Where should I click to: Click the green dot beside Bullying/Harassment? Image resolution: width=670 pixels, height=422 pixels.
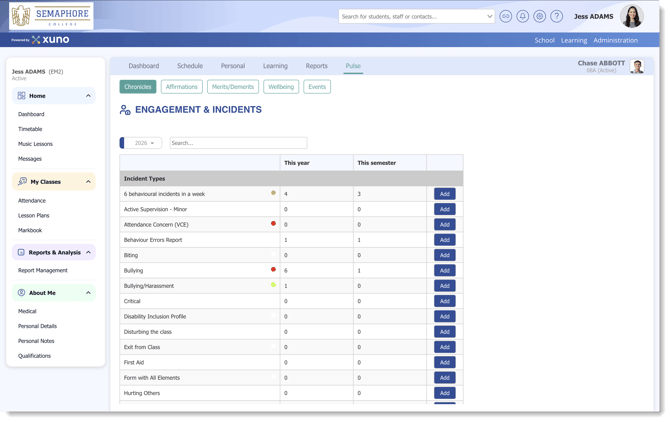273,285
